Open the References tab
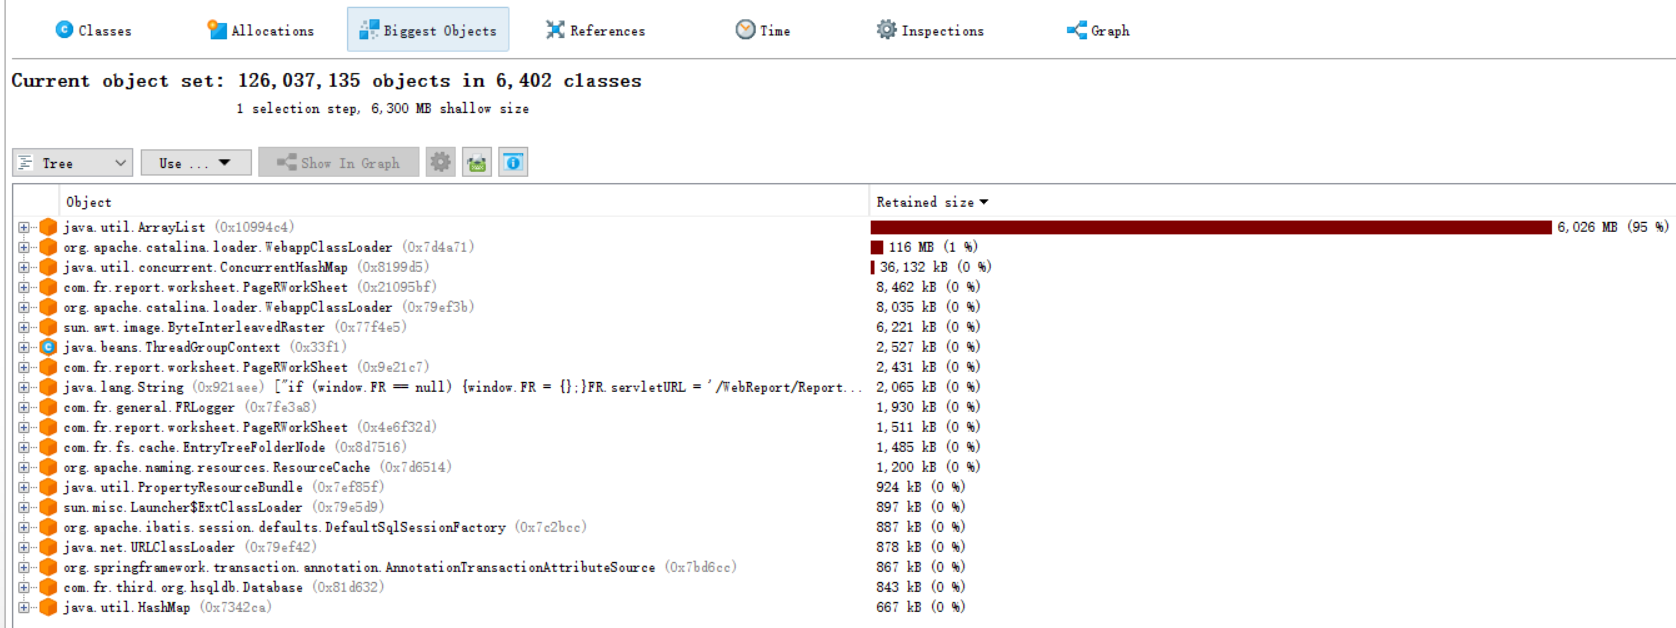Viewport: 1676px width, 628px height. 596,30
